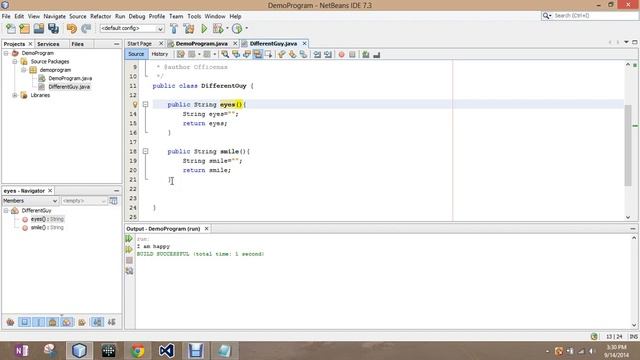The height and width of the screenshot is (360, 640).
Task: Expand the Libraries tree node
Action: tap(15, 95)
